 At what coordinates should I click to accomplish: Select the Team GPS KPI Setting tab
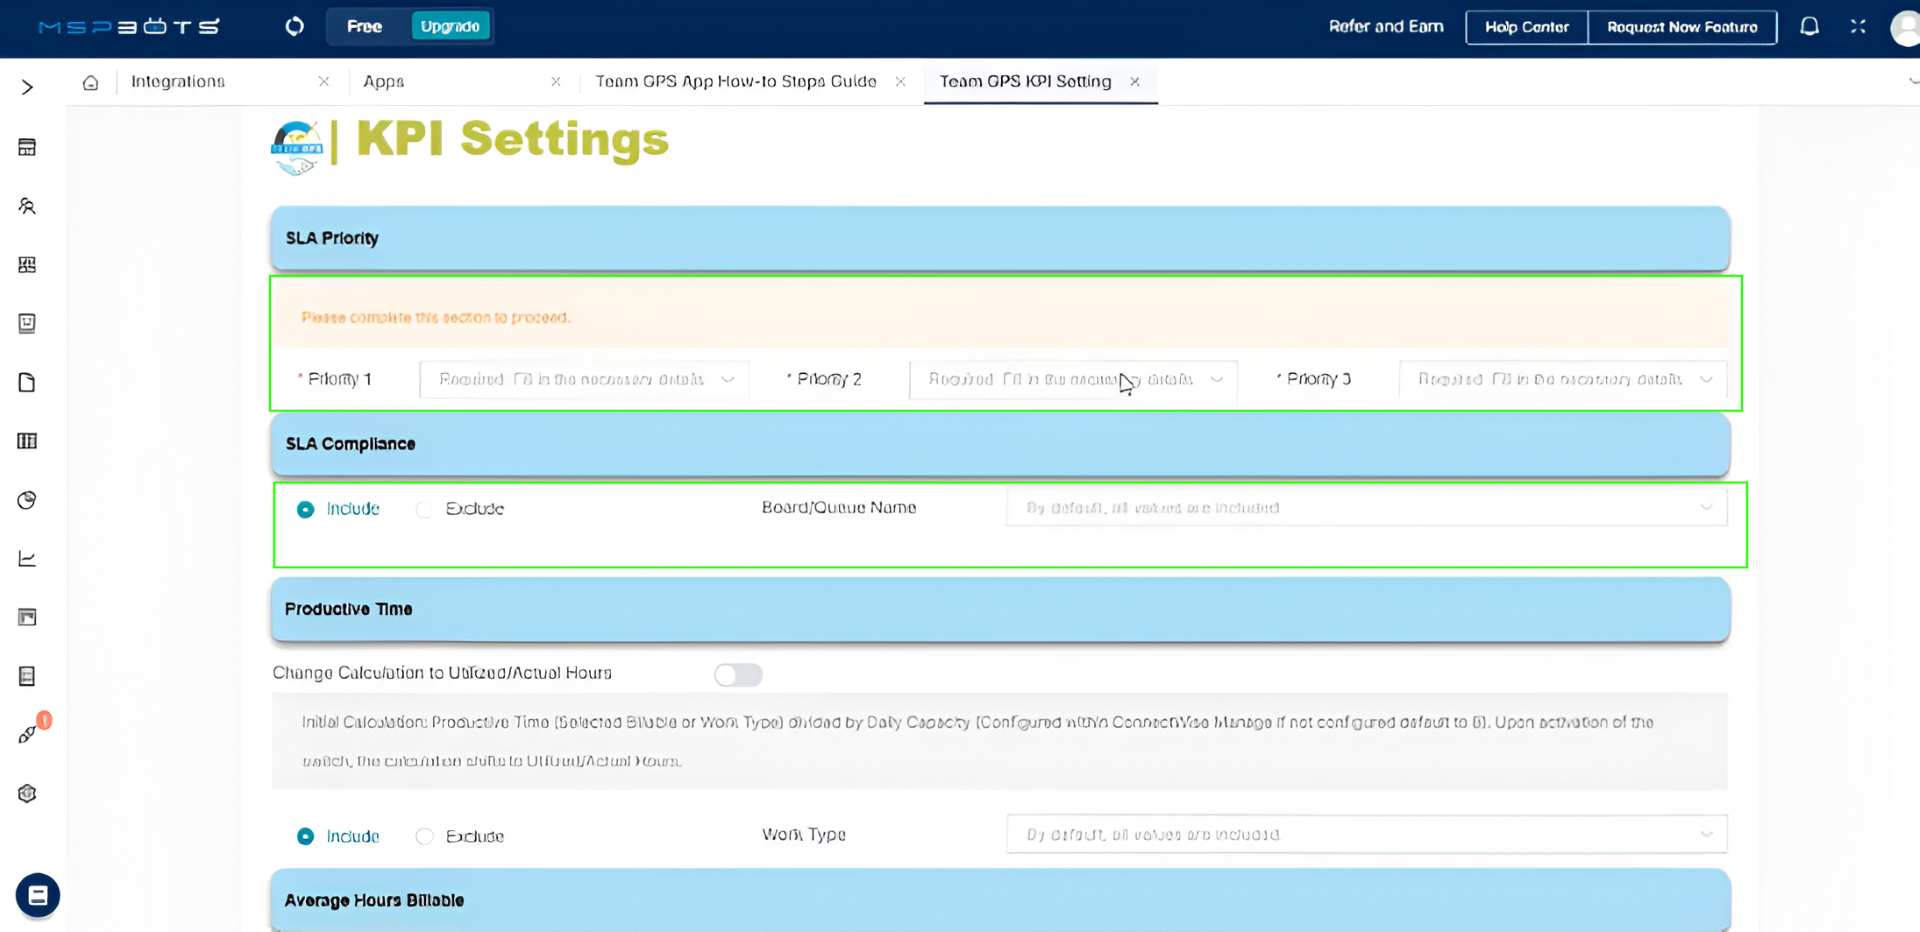[1025, 82]
